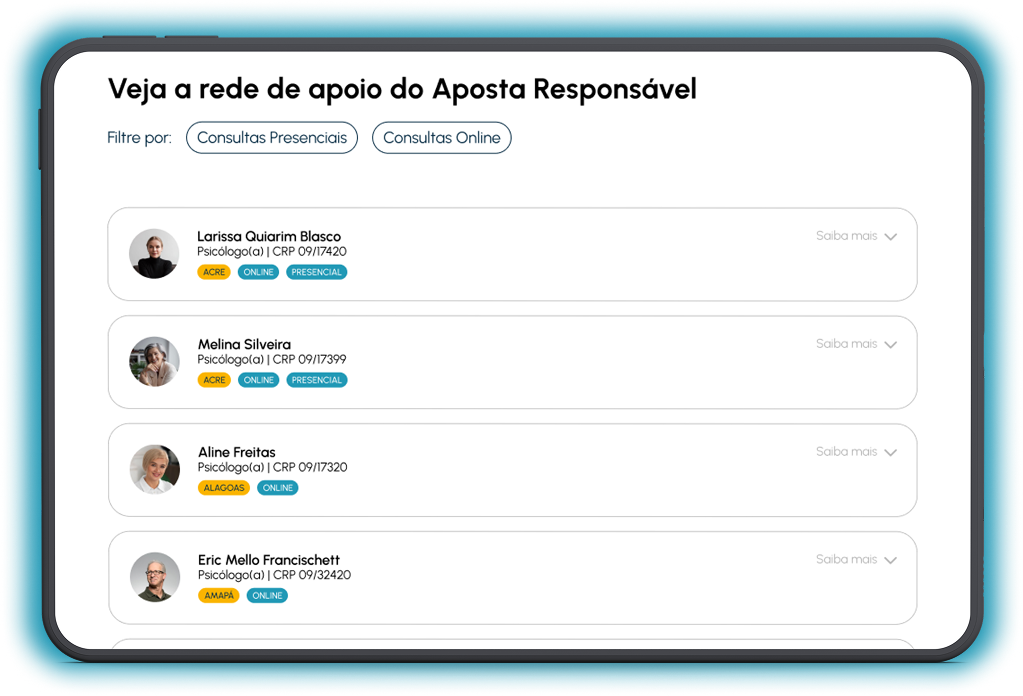Click the ONLINE badge on Eric's card
This screenshot has width=1023, height=696.
click(267, 595)
